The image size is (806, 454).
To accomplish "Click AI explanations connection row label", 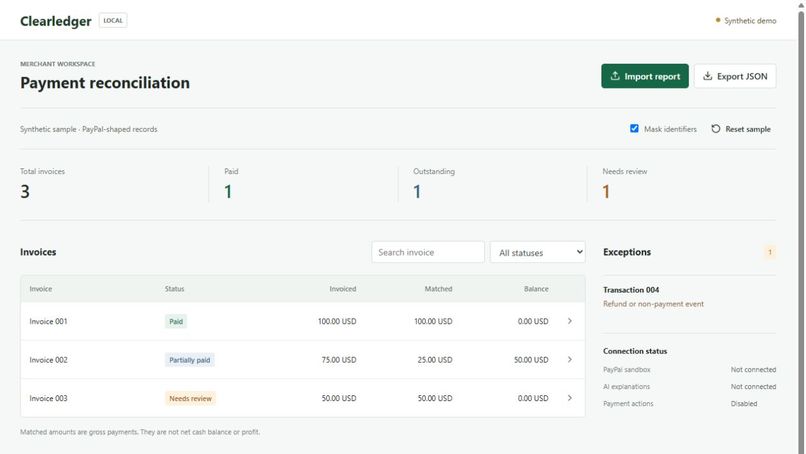I will (x=627, y=387).
